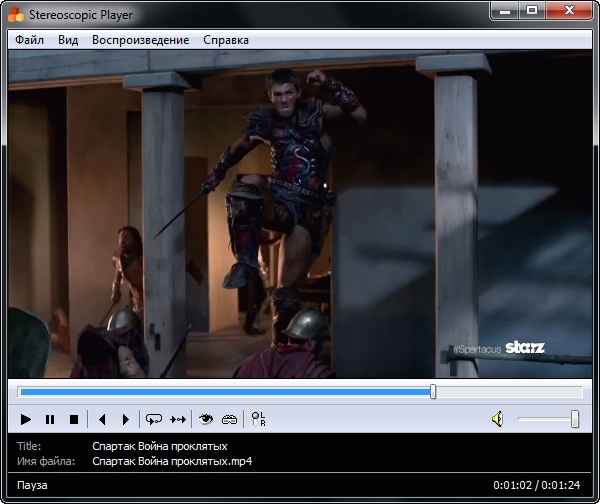Toggle the eye viewing method icon
The image size is (600, 504).
[x=206, y=420]
